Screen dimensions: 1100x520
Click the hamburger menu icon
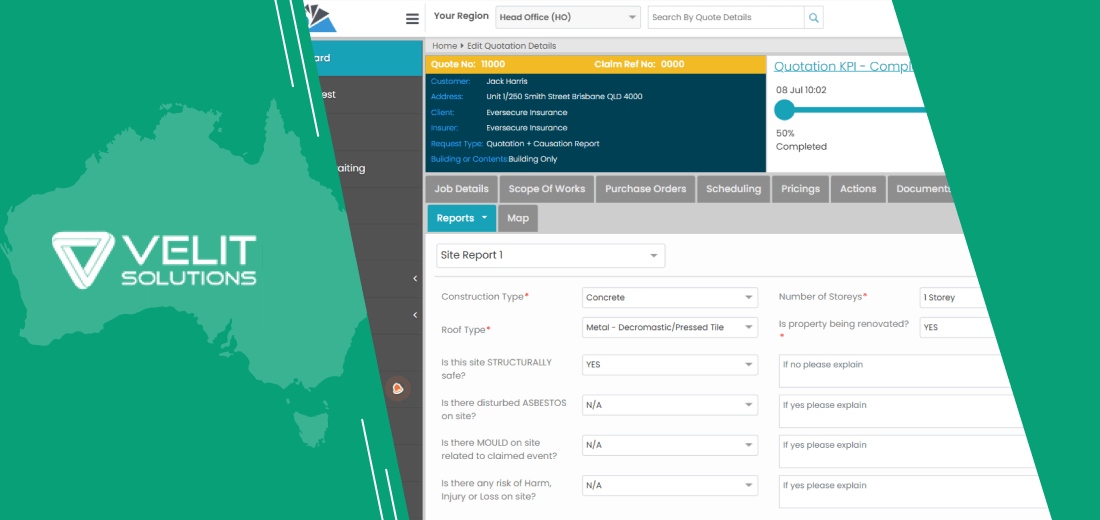click(412, 18)
